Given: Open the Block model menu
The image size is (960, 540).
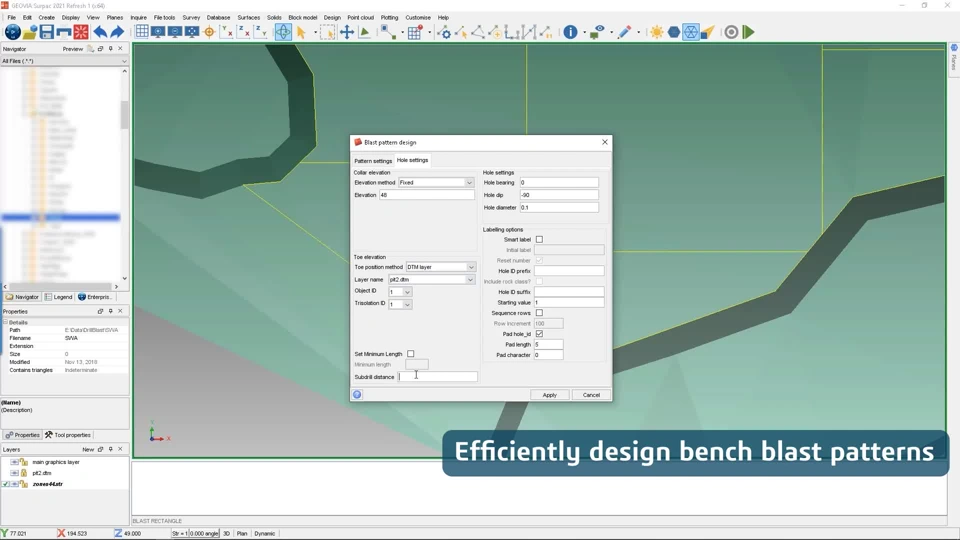Looking at the screenshot, I should point(302,17).
